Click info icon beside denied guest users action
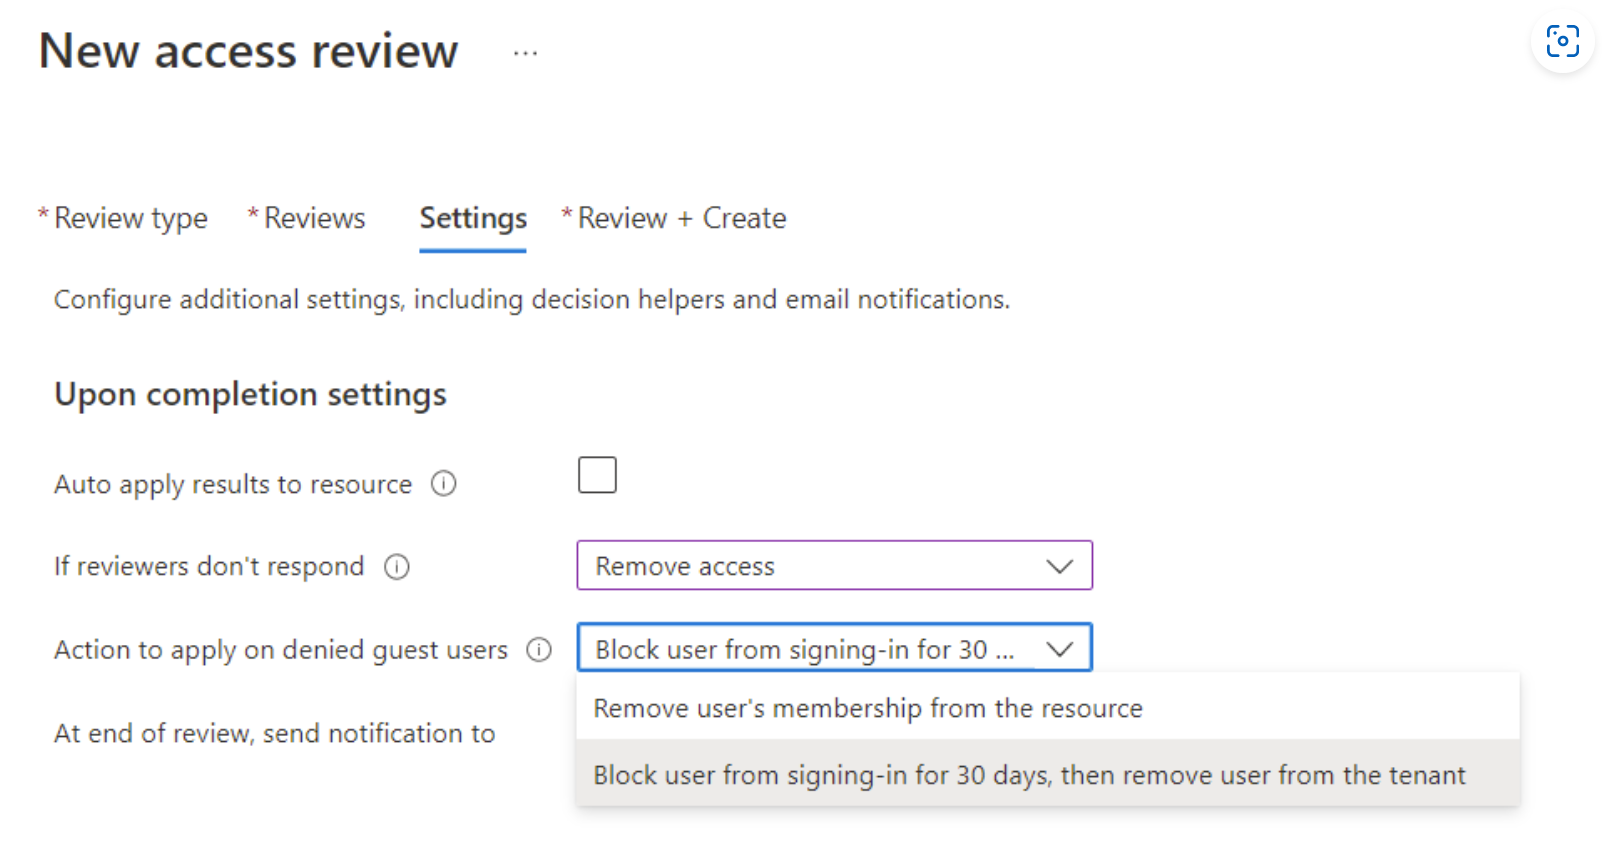 pyautogui.click(x=539, y=650)
